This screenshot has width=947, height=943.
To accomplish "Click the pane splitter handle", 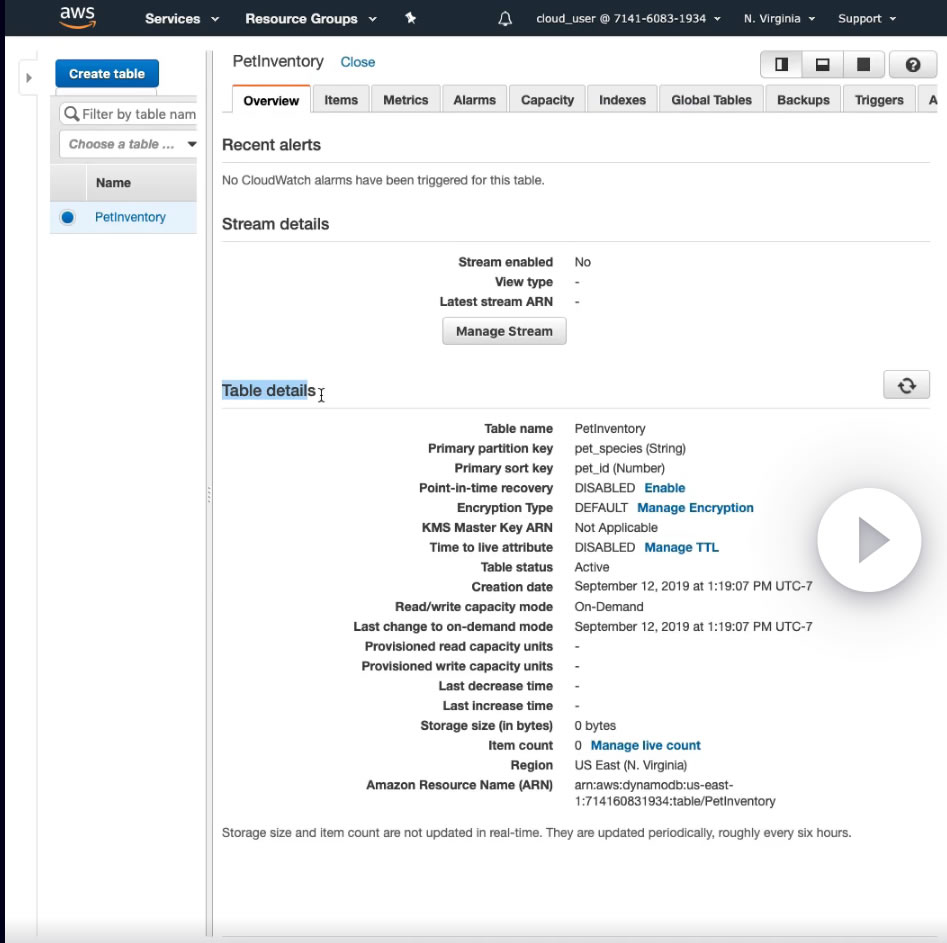I will 209,495.
